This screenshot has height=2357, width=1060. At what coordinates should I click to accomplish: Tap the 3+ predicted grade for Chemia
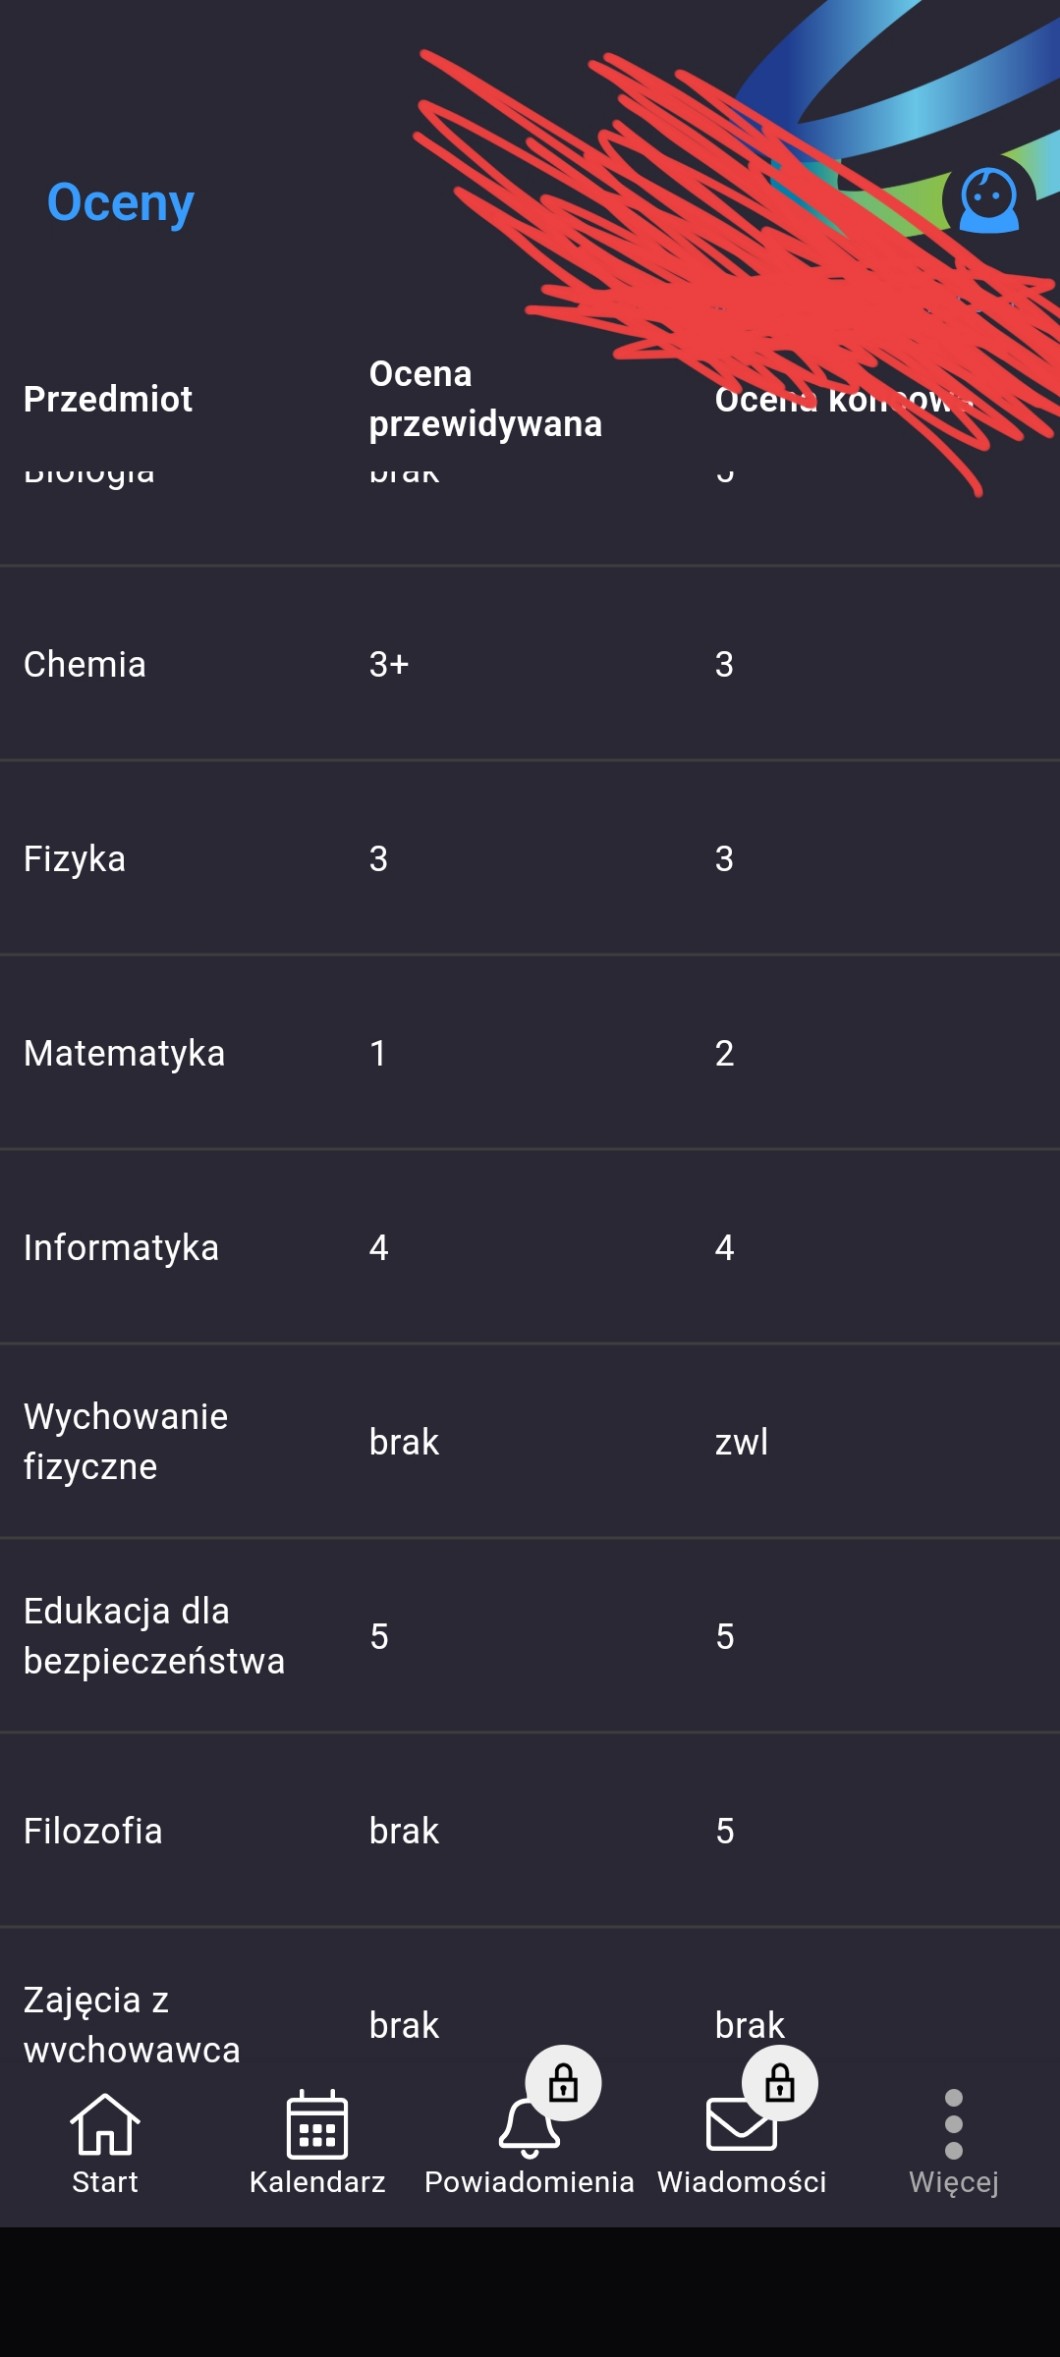[x=389, y=664]
